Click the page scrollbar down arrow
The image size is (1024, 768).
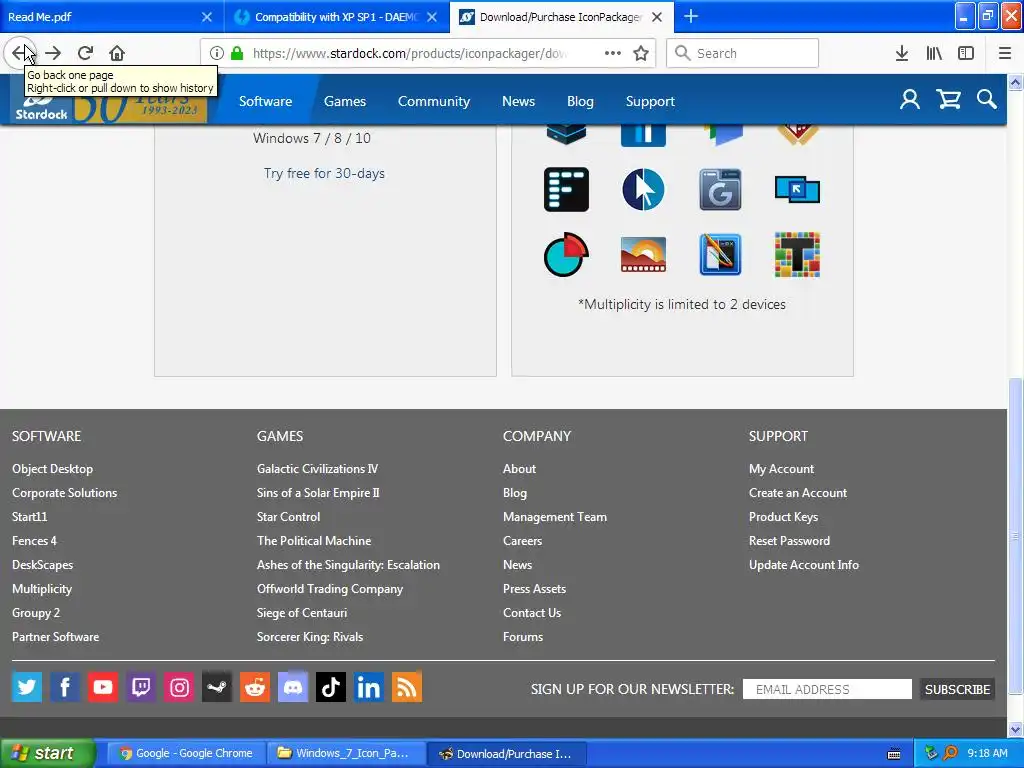tap(1016, 729)
